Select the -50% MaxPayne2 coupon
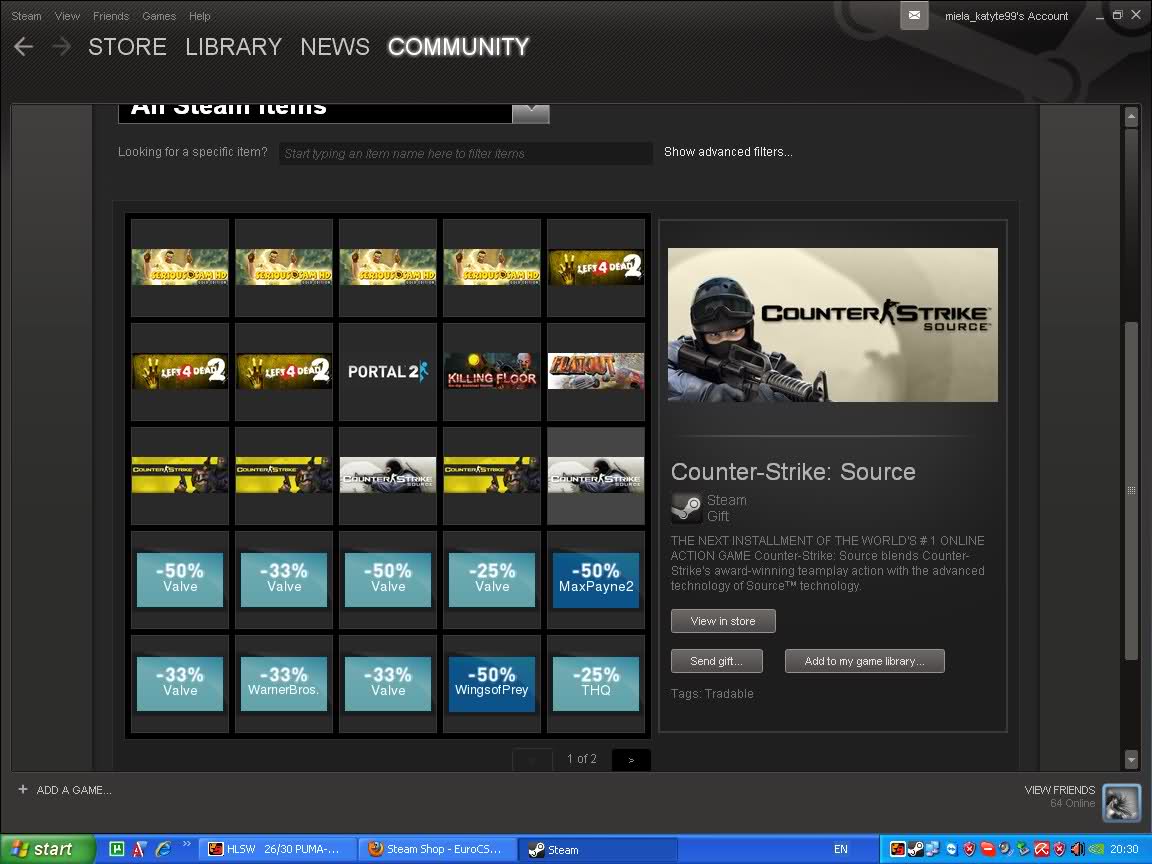The image size is (1152, 864). 596,580
